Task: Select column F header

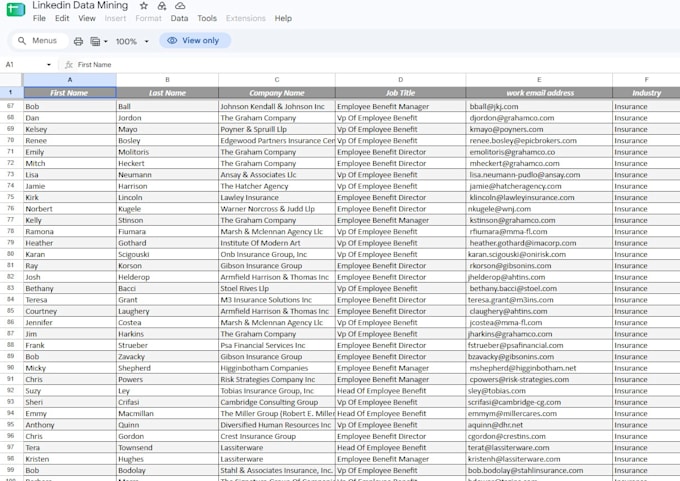Action: pyautogui.click(x=646, y=80)
